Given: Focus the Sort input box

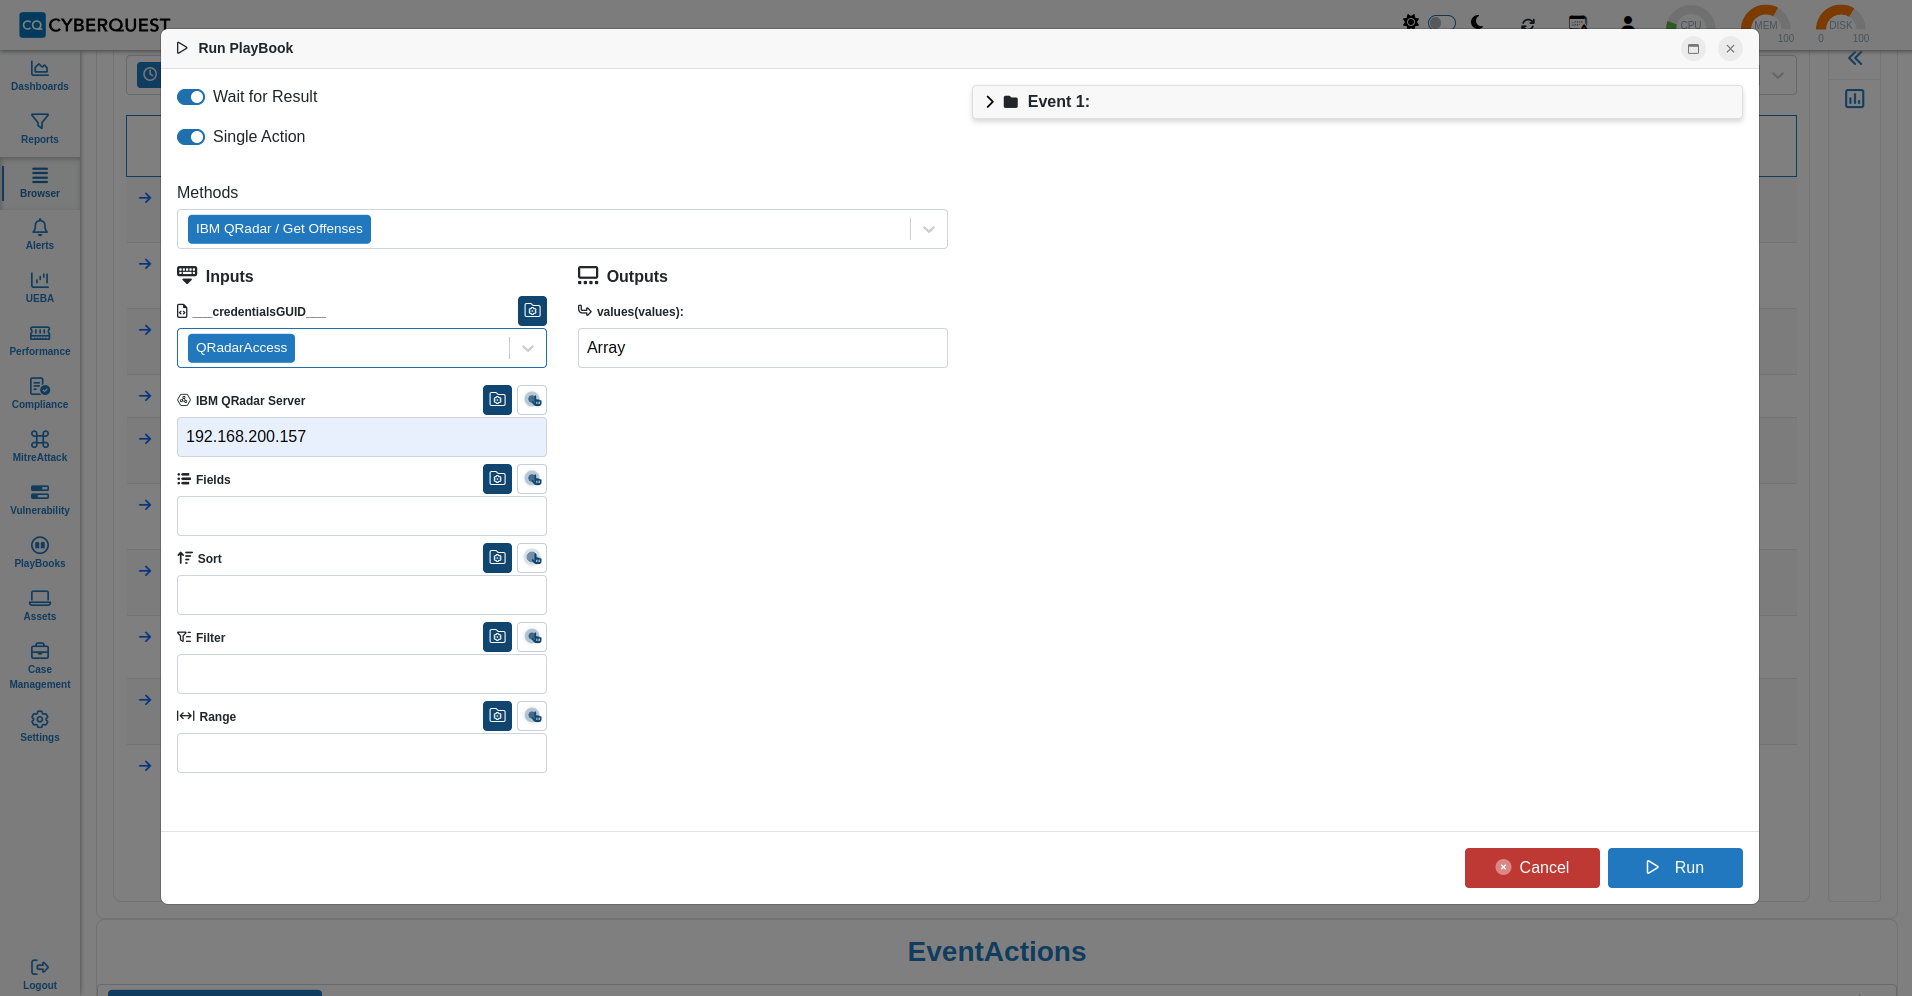Looking at the screenshot, I should (x=362, y=595).
